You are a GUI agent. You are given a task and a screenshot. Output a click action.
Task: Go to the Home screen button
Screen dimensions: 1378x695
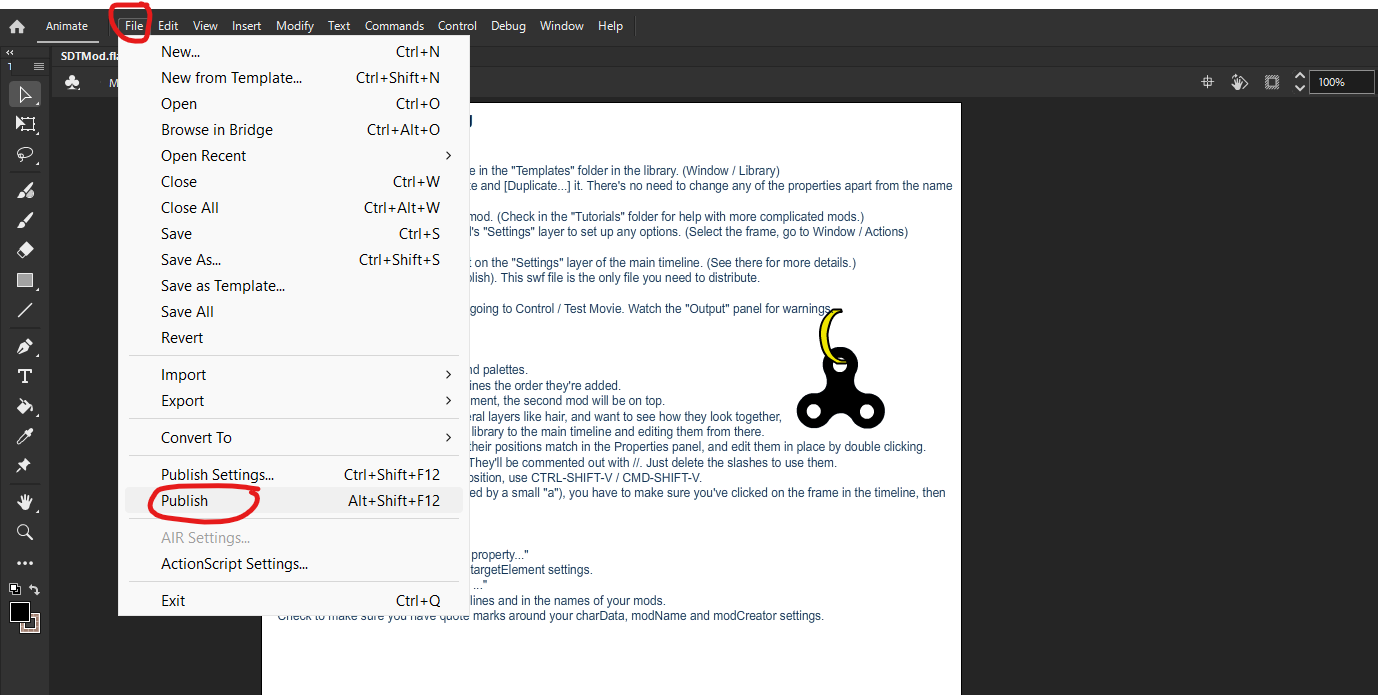point(17,27)
